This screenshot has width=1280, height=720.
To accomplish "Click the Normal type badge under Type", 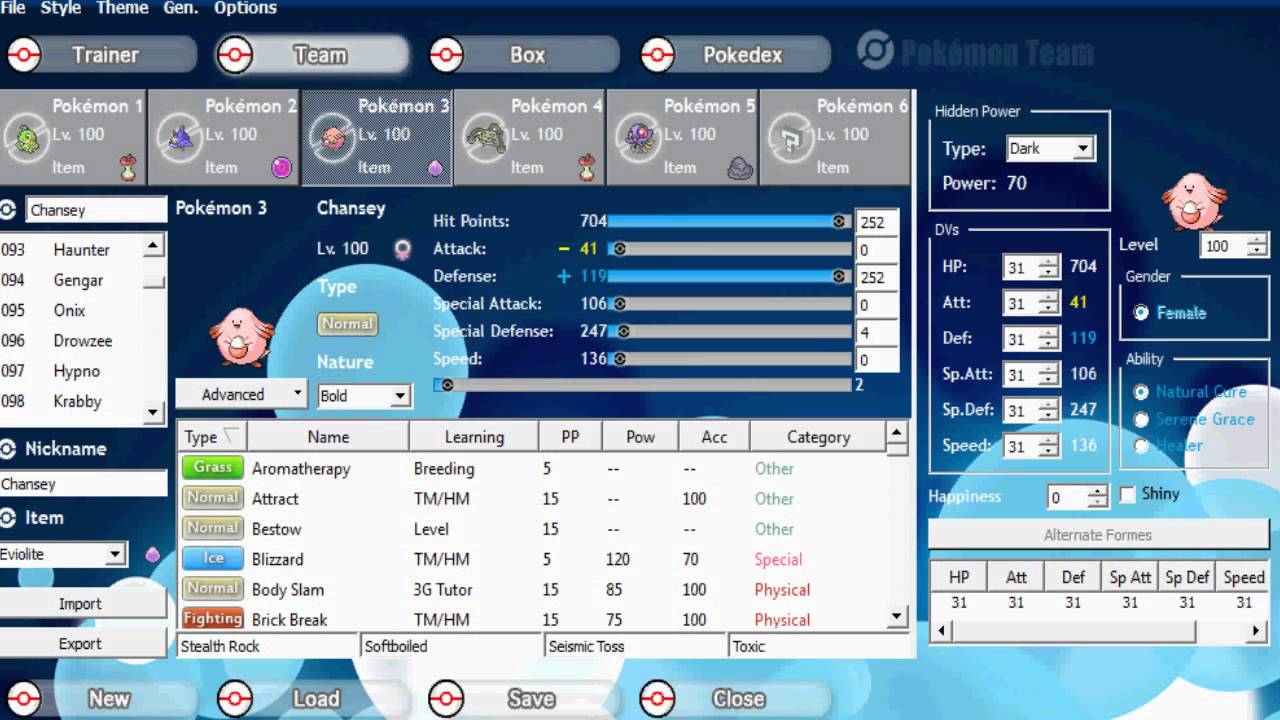I will point(347,324).
